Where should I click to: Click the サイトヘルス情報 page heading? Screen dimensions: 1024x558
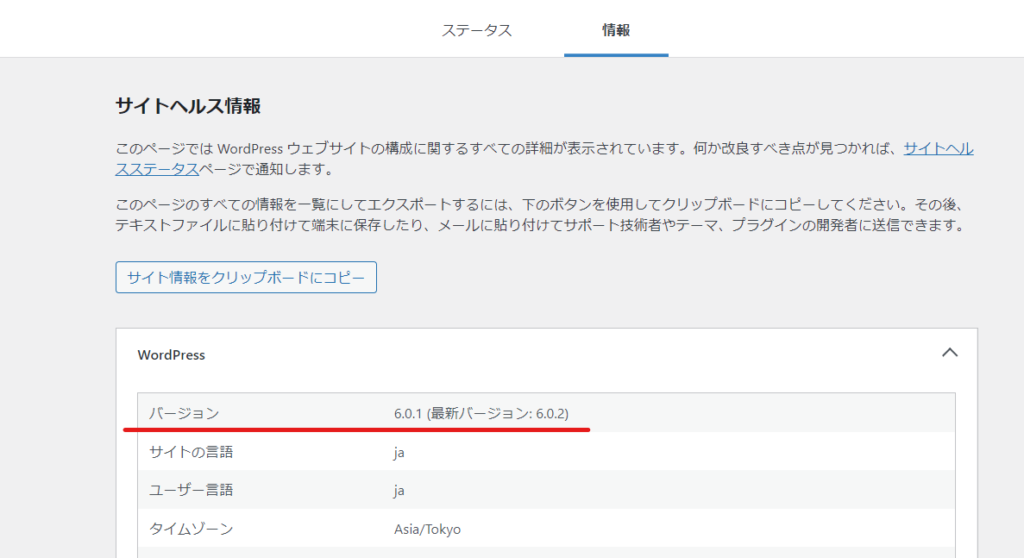click(x=188, y=106)
